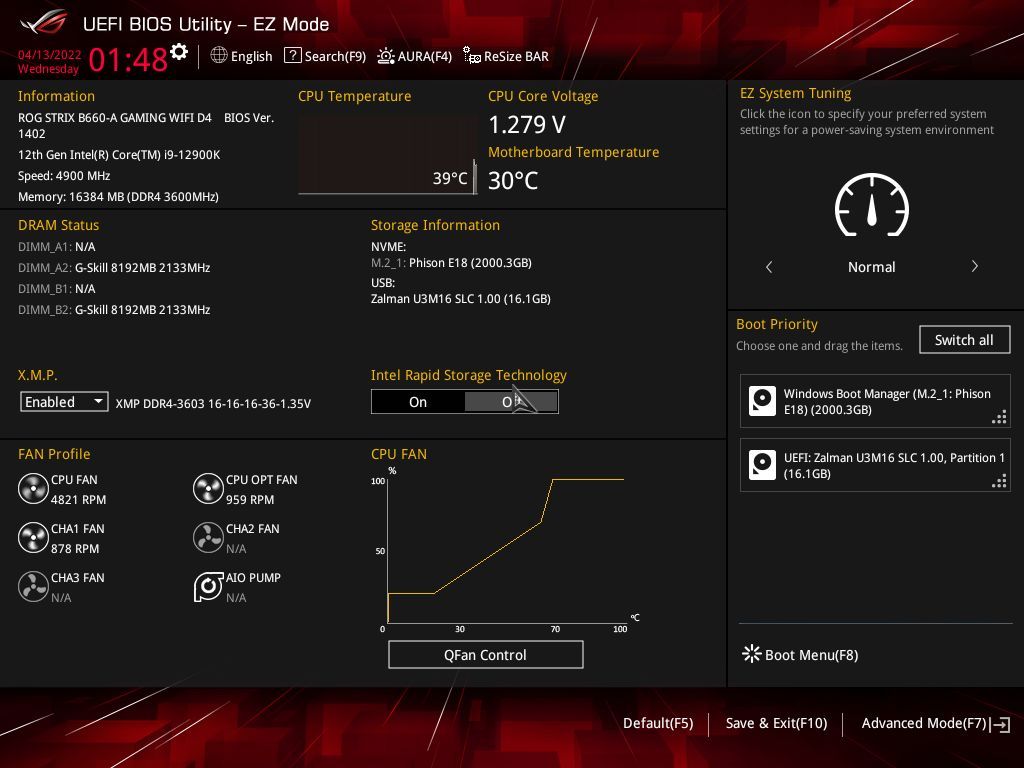The width and height of the screenshot is (1024, 768).
Task: Click the Advanced Mode exit arrow icon
Action: [x=1000, y=724]
